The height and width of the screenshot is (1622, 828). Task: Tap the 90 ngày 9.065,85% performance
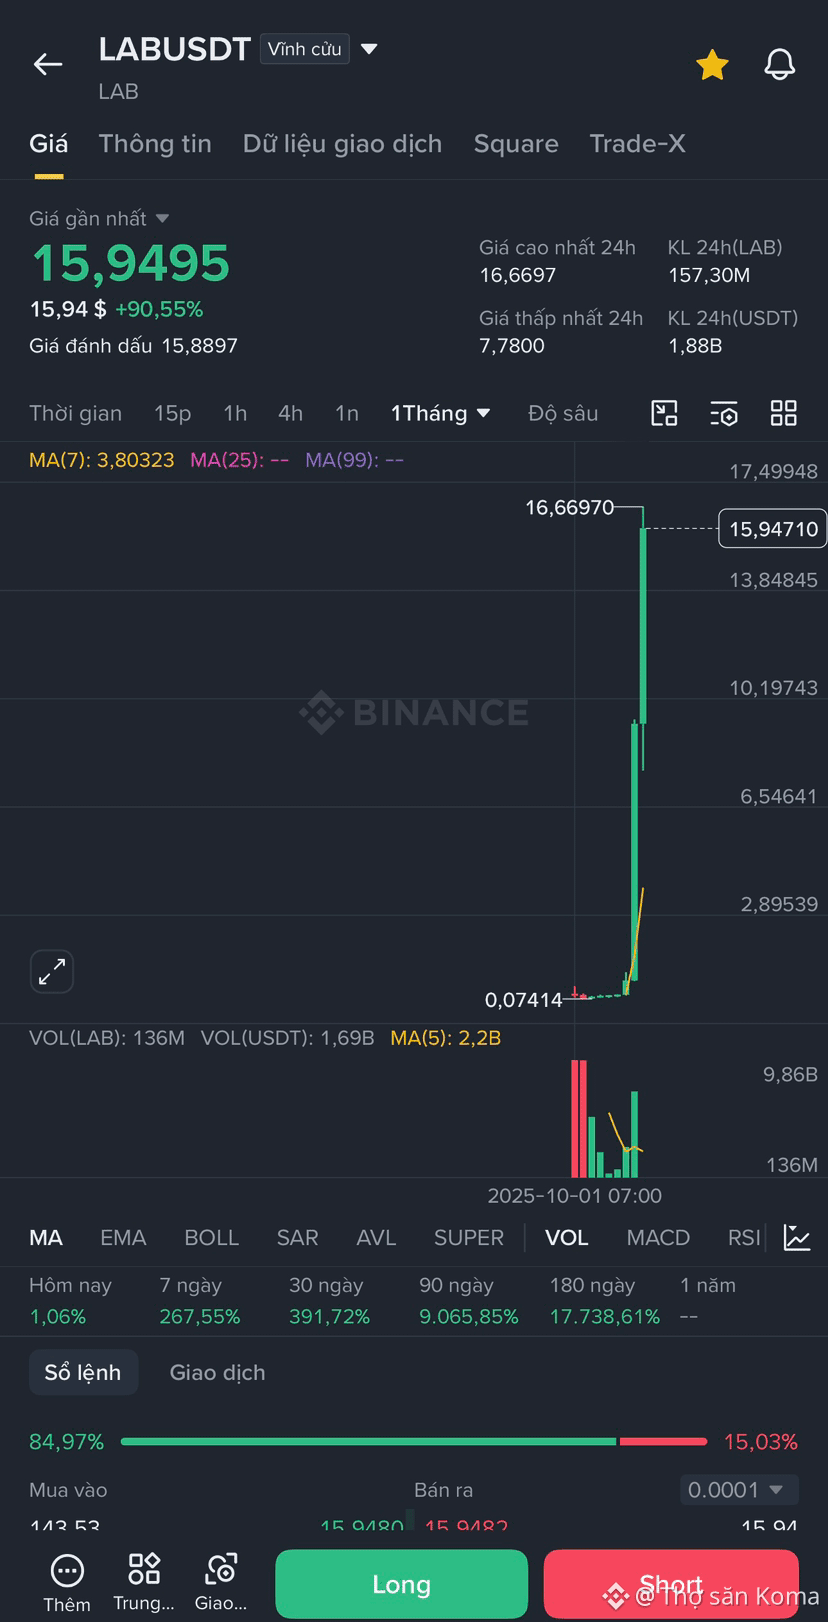point(468,1300)
